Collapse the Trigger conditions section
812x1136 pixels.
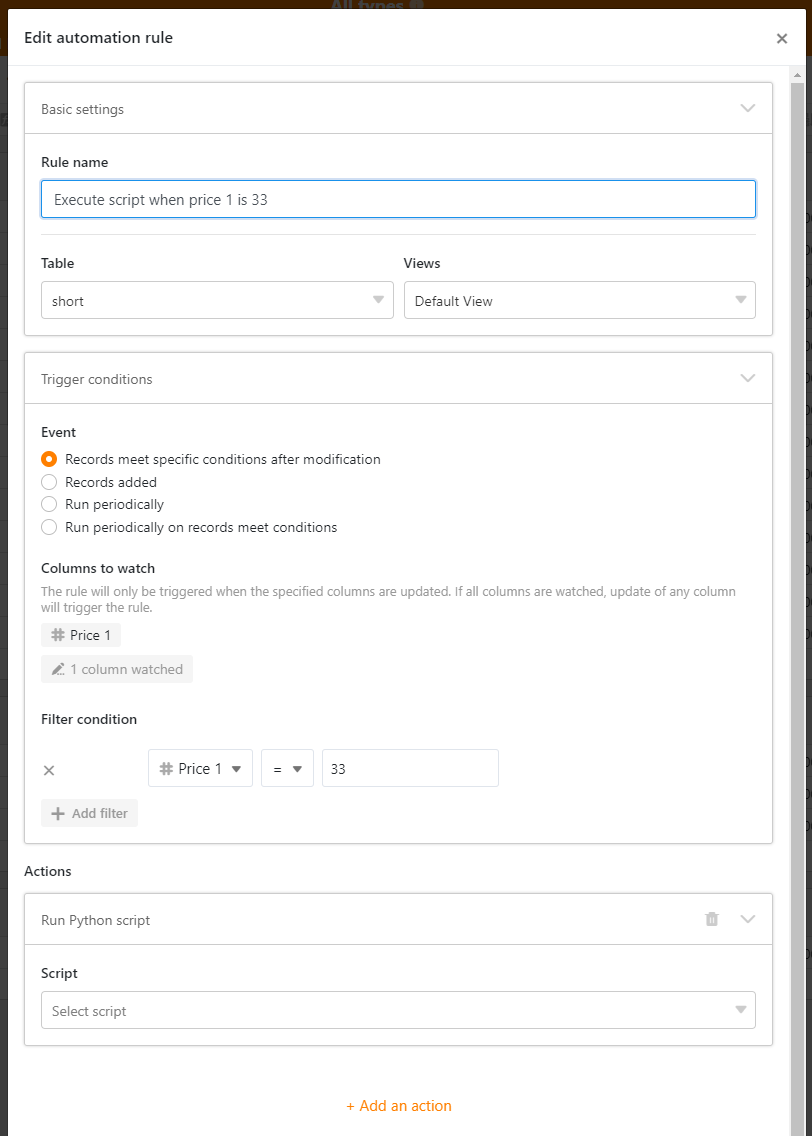tap(747, 379)
